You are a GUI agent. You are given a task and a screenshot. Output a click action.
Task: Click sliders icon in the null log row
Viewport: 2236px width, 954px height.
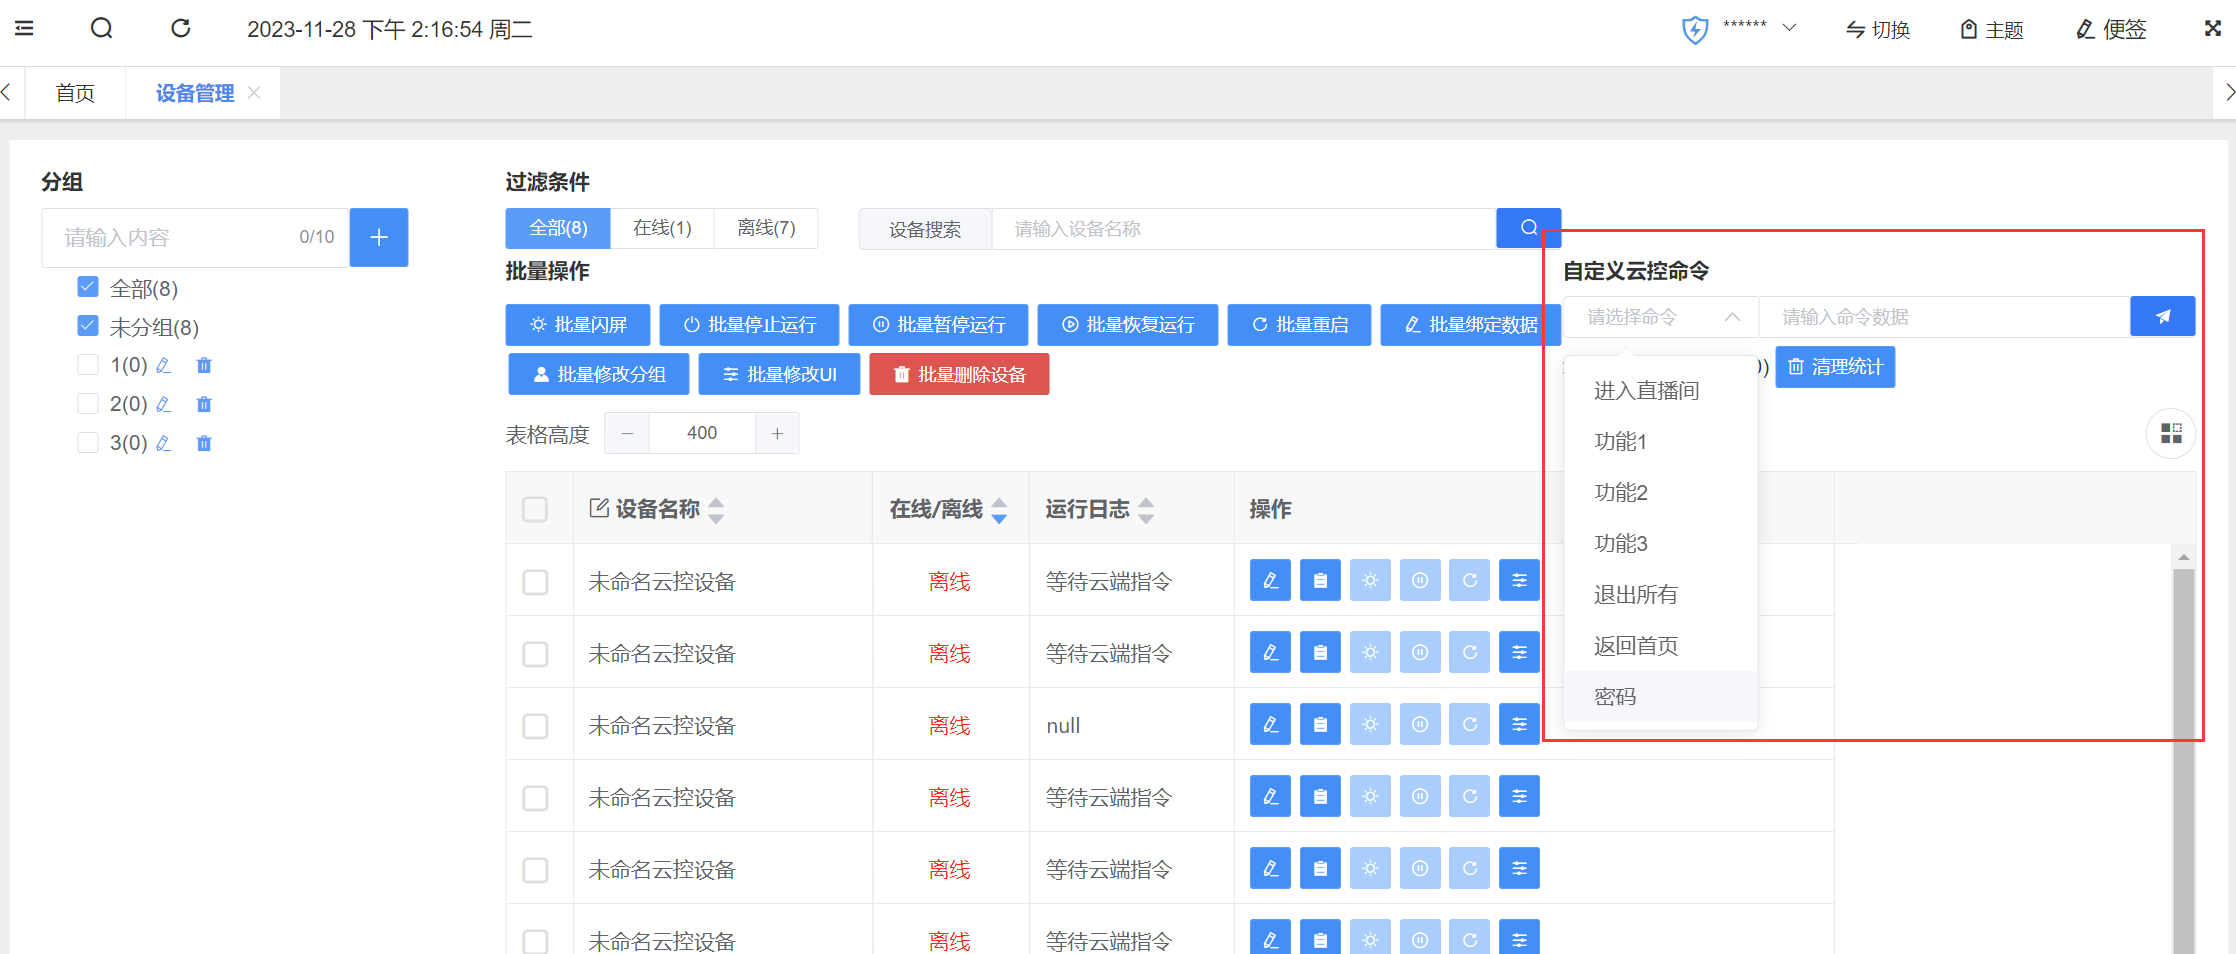(x=1520, y=724)
